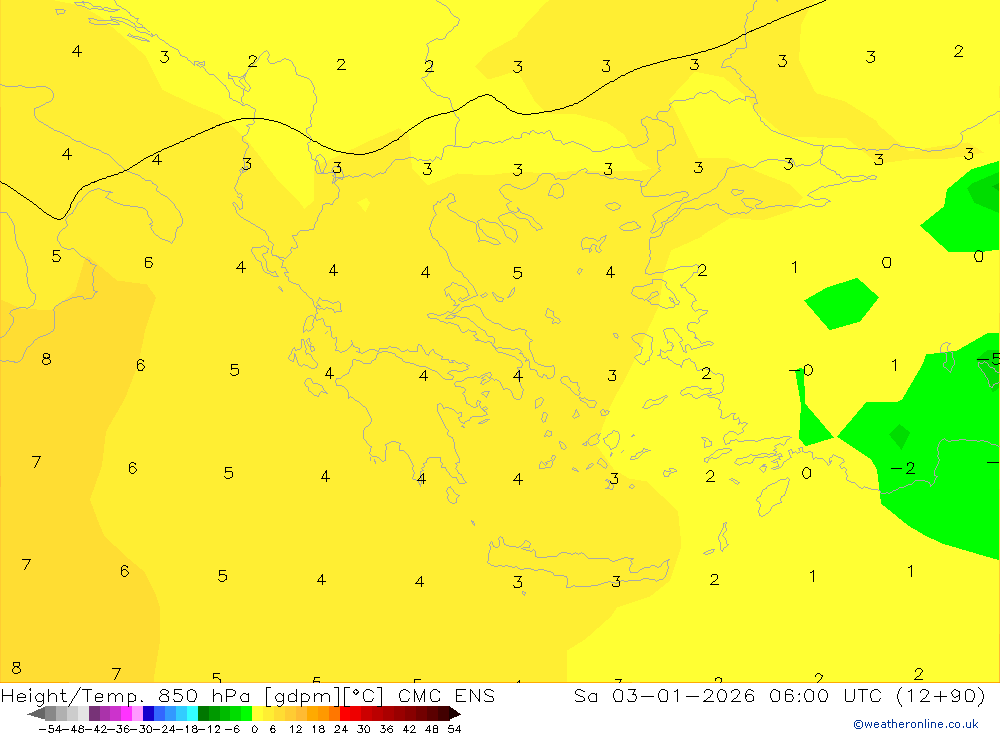Click the -2 temperature value on the map

pos(903,468)
